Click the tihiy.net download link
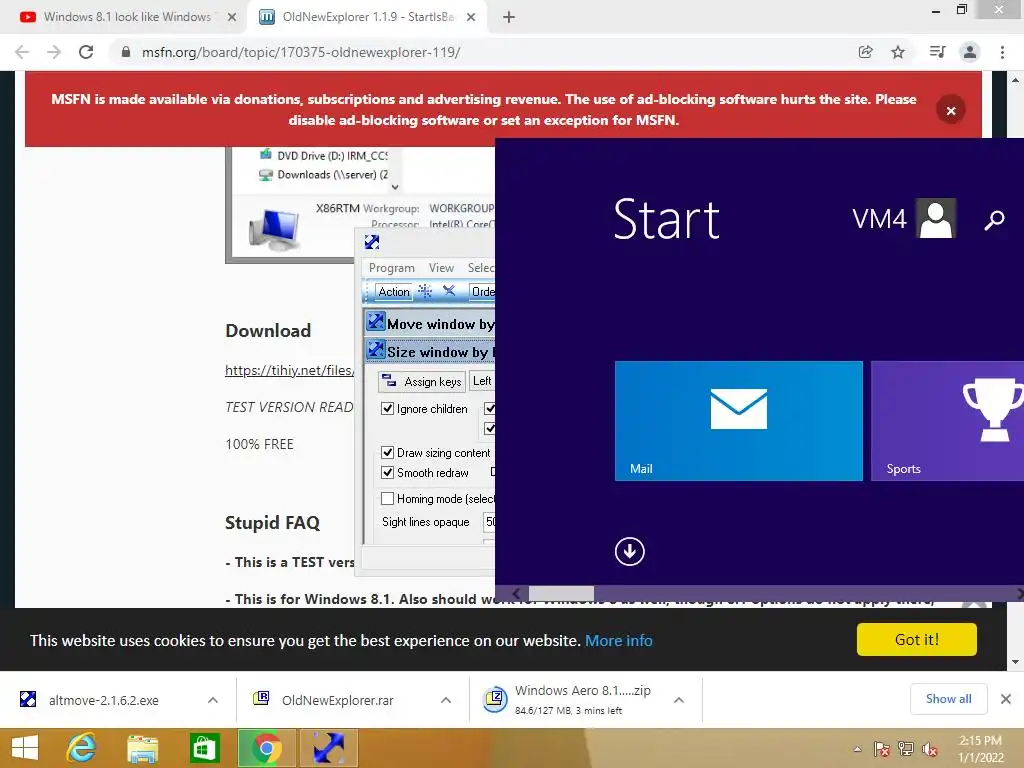 click(289, 370)
